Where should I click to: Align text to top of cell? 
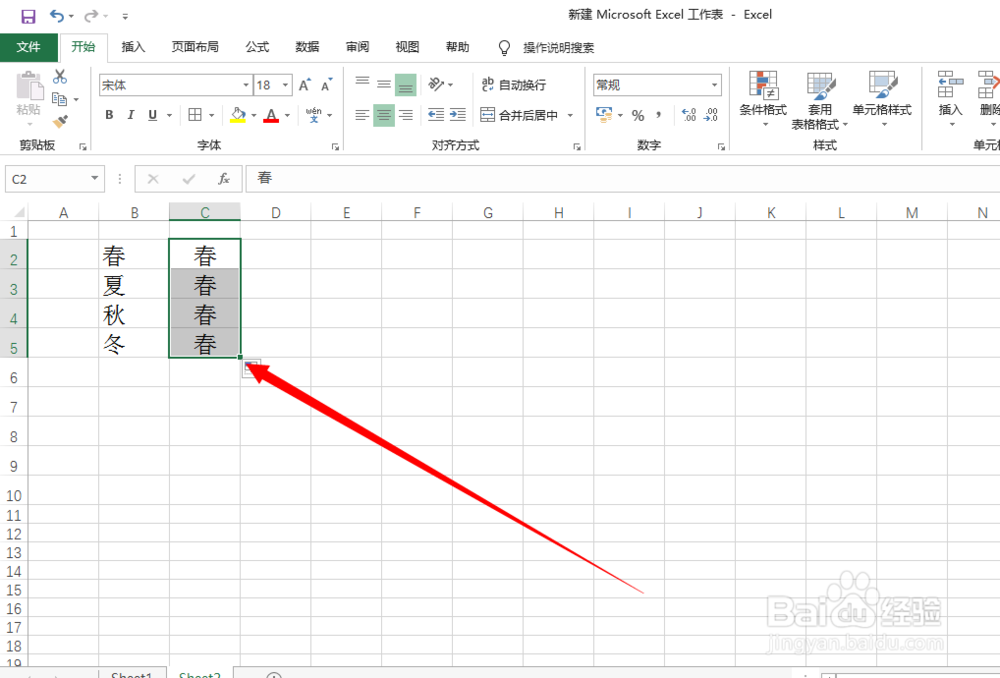click(362, 83)
